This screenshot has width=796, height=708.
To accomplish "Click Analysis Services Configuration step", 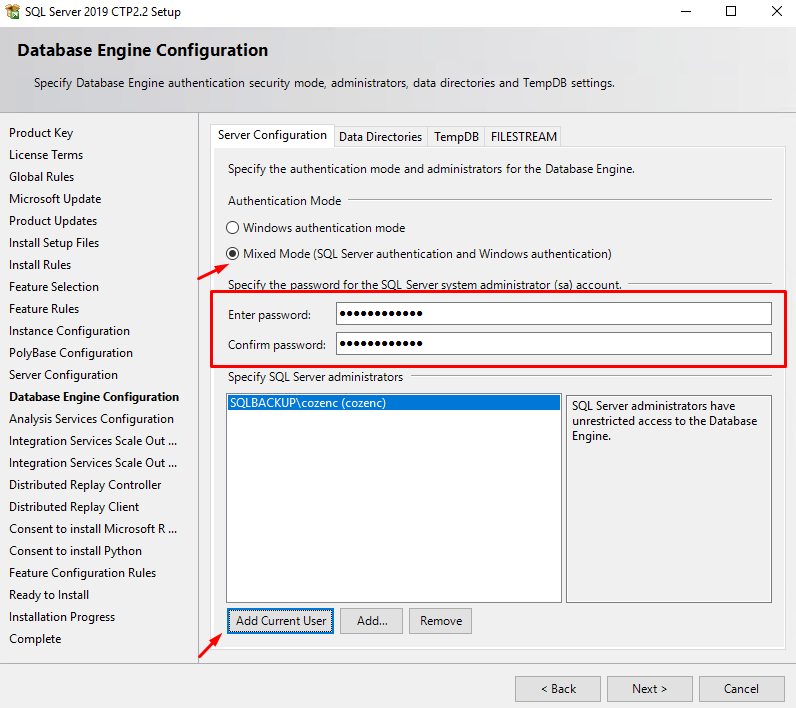I will pyautogui.click(x=91, y=419).
